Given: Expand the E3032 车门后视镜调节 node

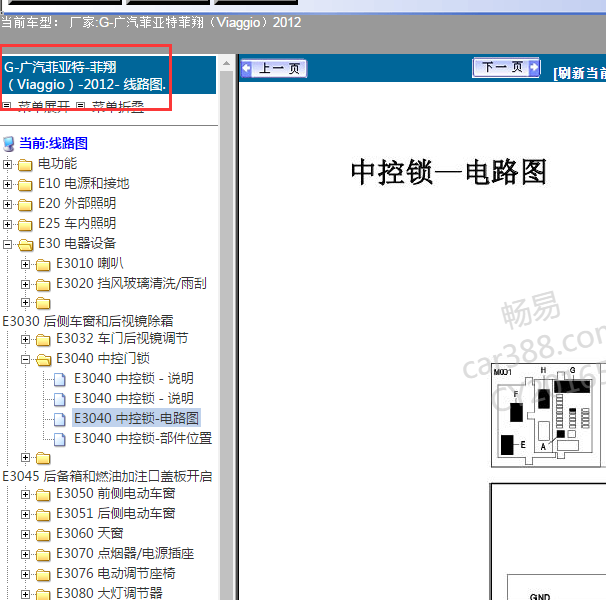Looking at the screenshot, I should (25, 339).
